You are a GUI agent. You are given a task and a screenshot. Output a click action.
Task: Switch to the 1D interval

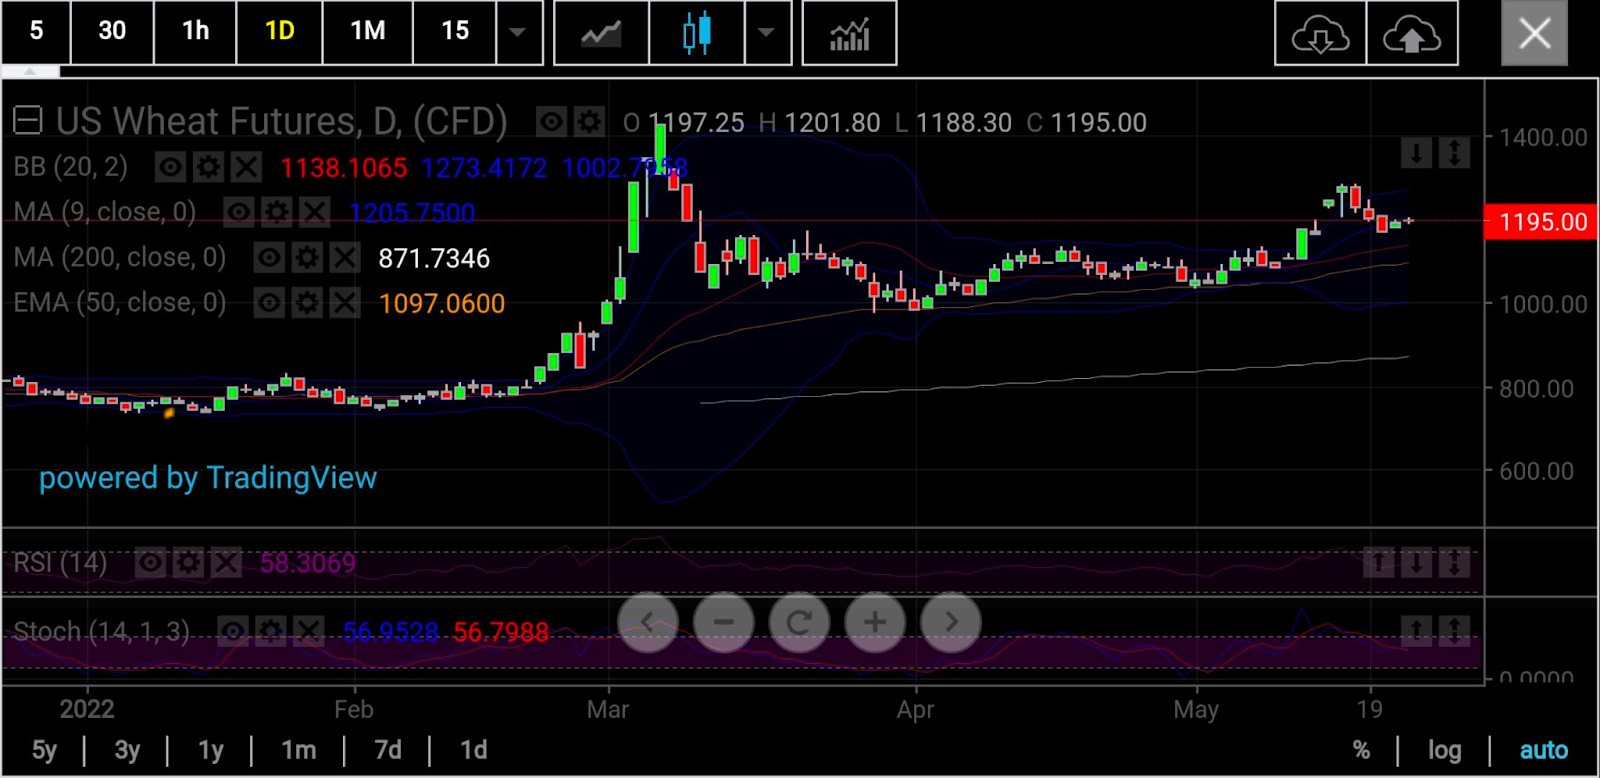[x=280, y=32]
